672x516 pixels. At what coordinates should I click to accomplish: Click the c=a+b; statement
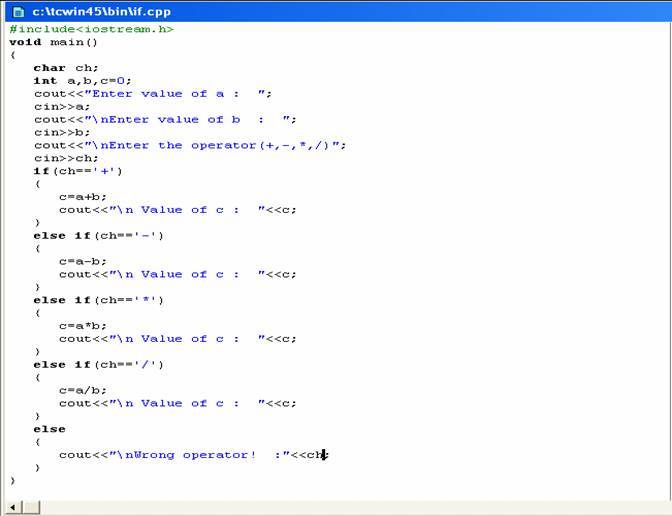click(83, 197)
